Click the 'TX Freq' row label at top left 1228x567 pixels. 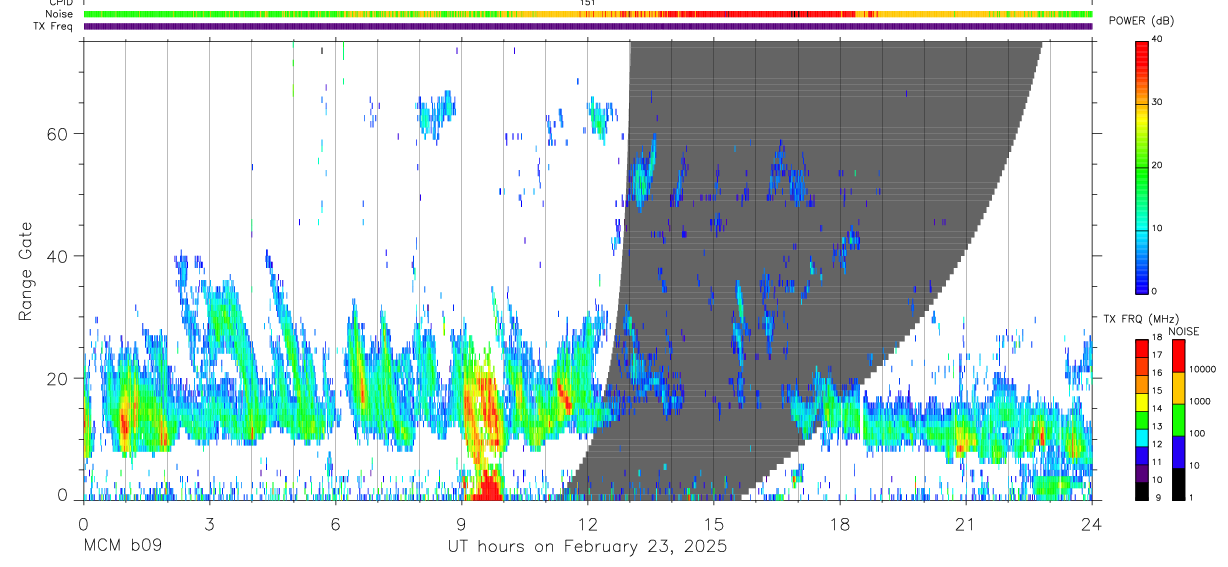(x=52, y=26)
